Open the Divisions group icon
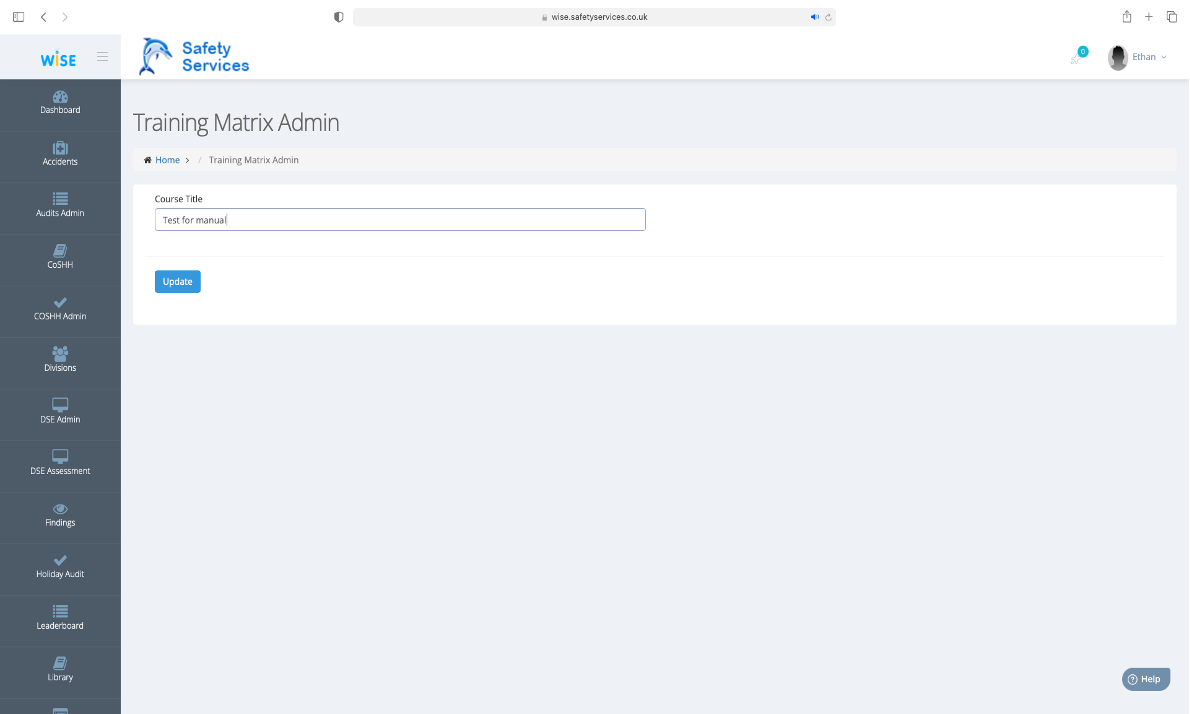Viewport: 1190px width, 714px height. [60, 353]
